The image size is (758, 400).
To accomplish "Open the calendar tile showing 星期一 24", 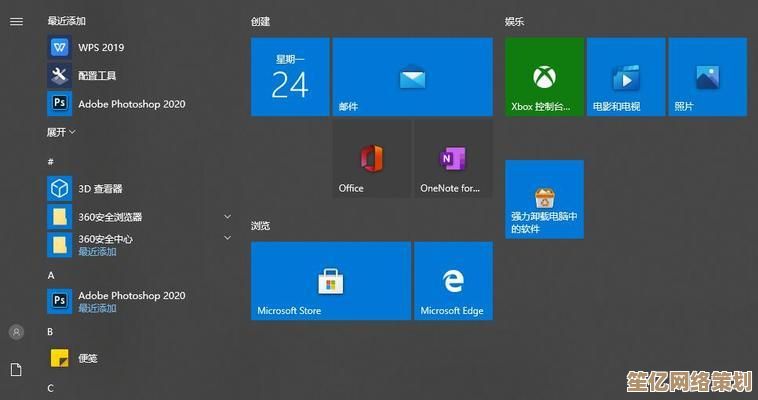I will pyautogui.click(x=290, y=77).
